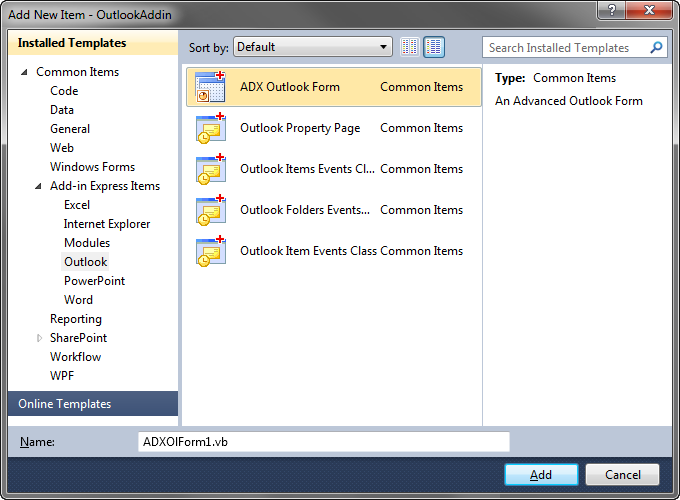Switch to medium icons list view
Viewport: 680px width, 500px height.
pyautogui.click(x=434, y=47)
